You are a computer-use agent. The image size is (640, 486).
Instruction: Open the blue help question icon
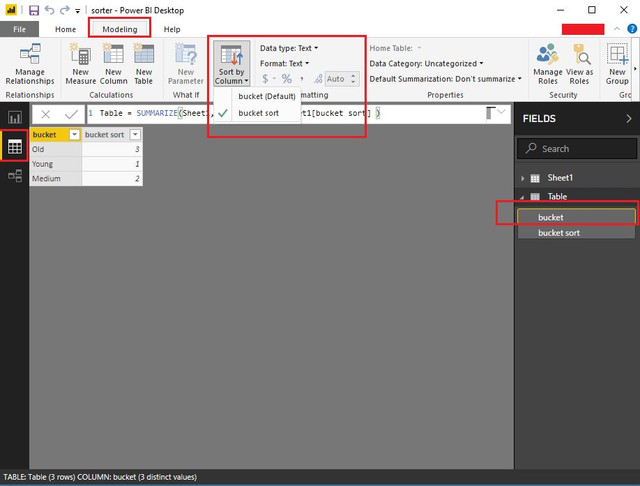[x=632, y=29]
